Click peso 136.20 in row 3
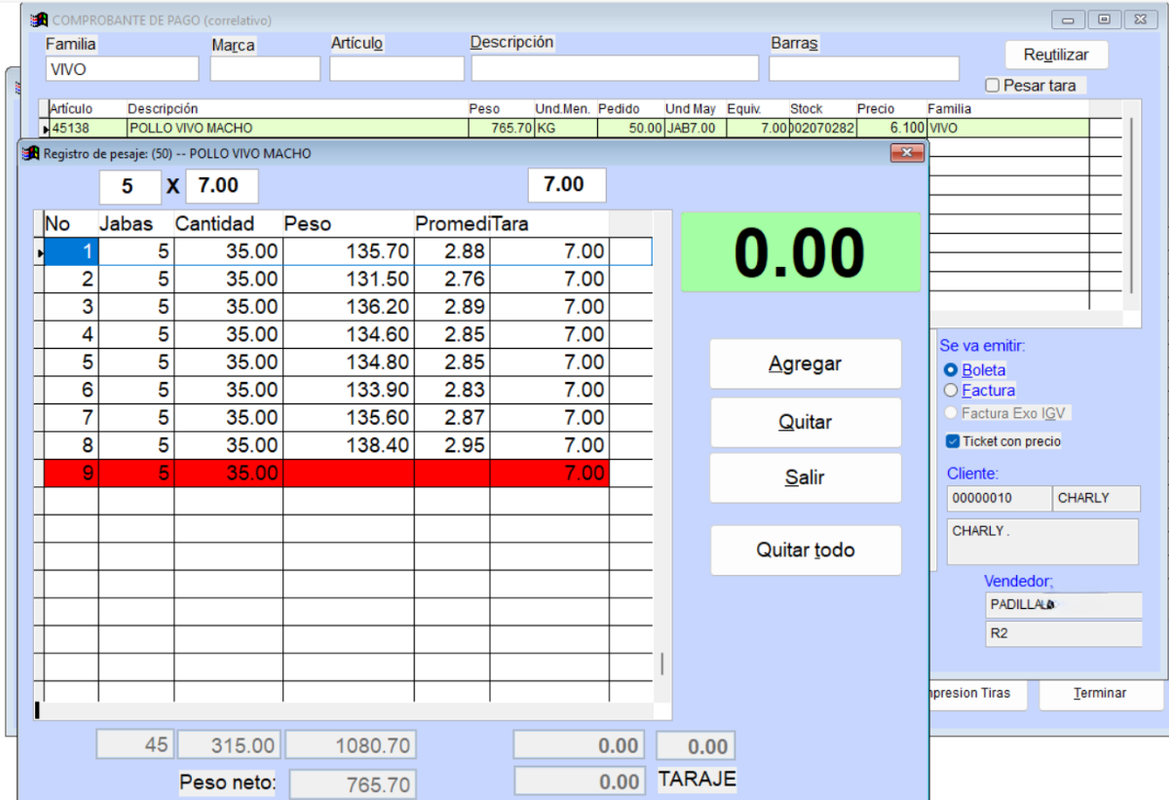The image size is (1169, 800). pos(348,306)
